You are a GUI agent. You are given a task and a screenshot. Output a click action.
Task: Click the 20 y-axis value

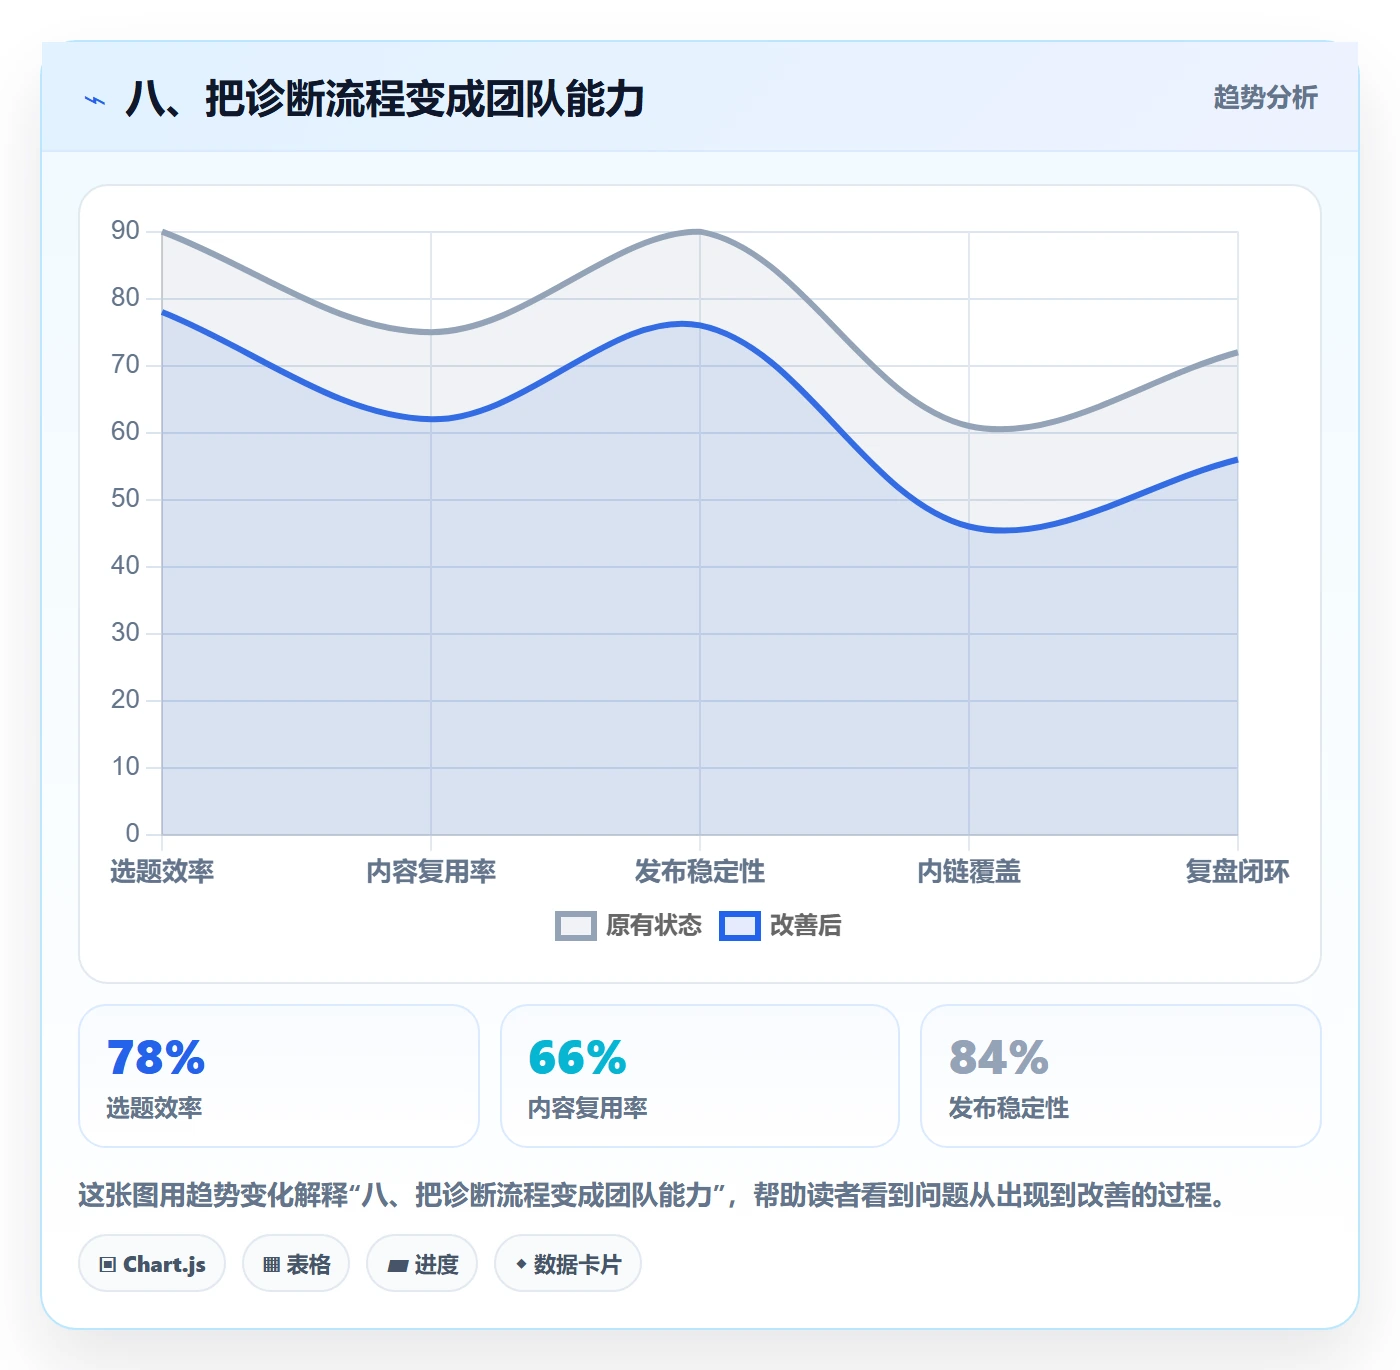point(125,700)
